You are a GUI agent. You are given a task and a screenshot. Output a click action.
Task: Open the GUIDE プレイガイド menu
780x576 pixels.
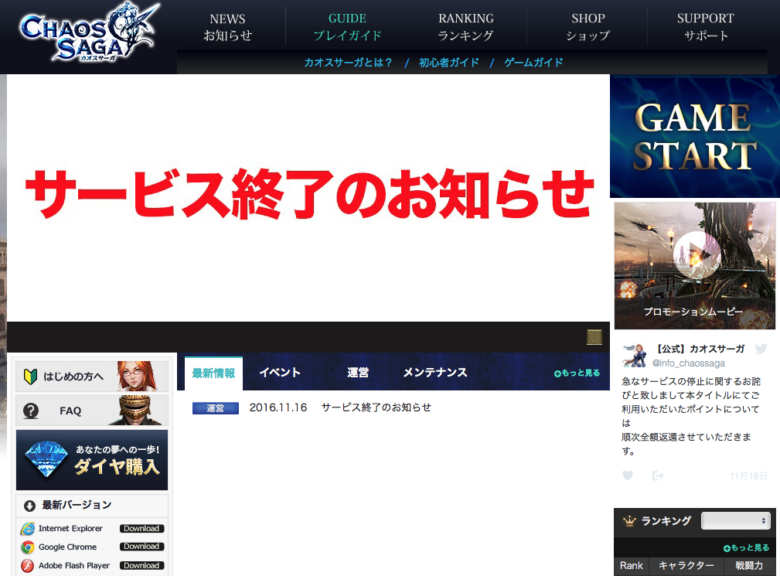347,27
